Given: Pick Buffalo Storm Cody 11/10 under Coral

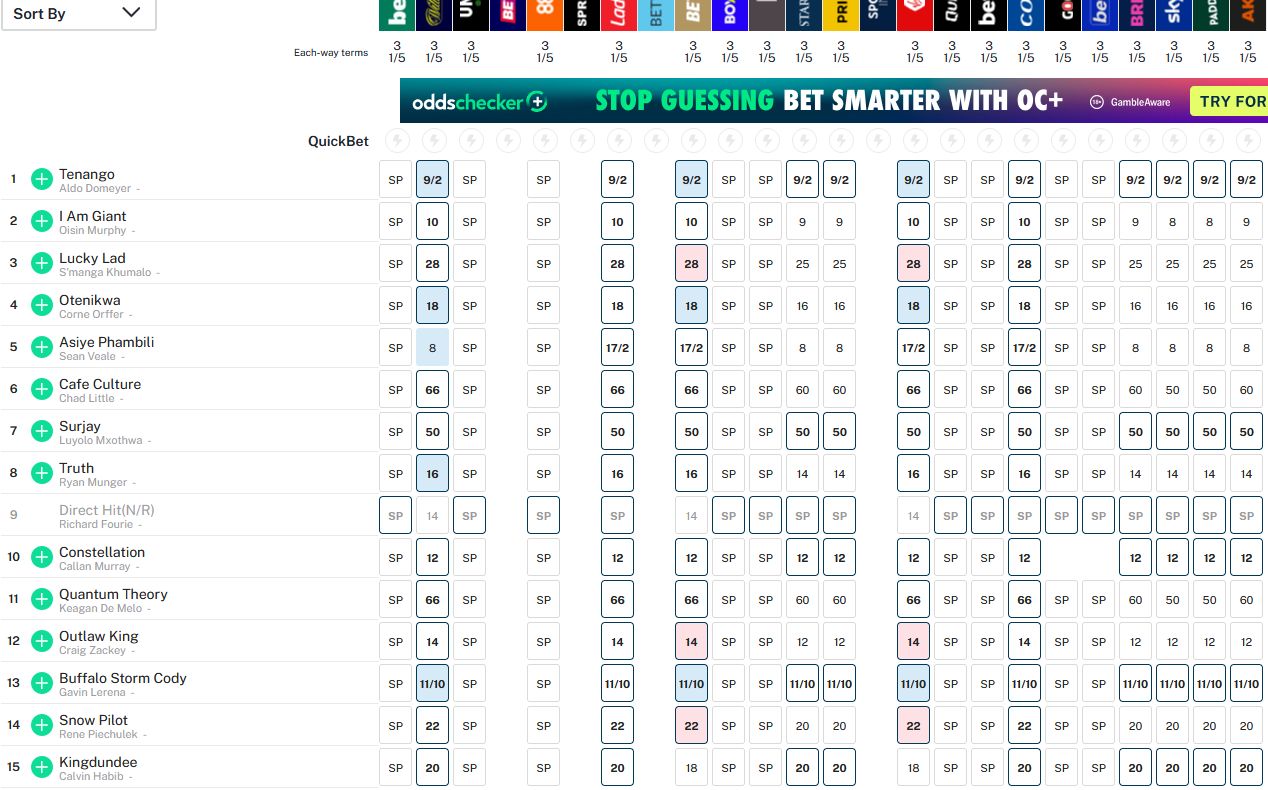Looking at the screenshot, I should tap(1025, 684).
